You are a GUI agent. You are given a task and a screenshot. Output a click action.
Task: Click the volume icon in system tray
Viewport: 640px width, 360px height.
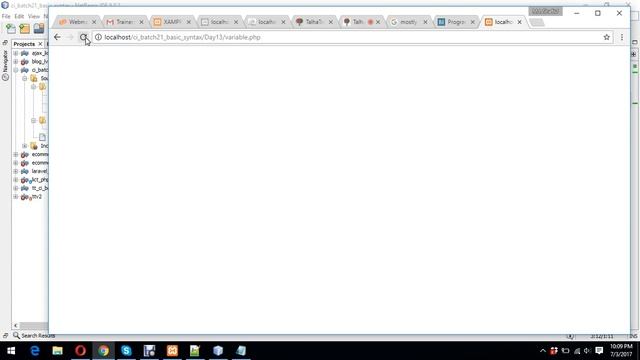pyautogui.click(x=587, y=351)
